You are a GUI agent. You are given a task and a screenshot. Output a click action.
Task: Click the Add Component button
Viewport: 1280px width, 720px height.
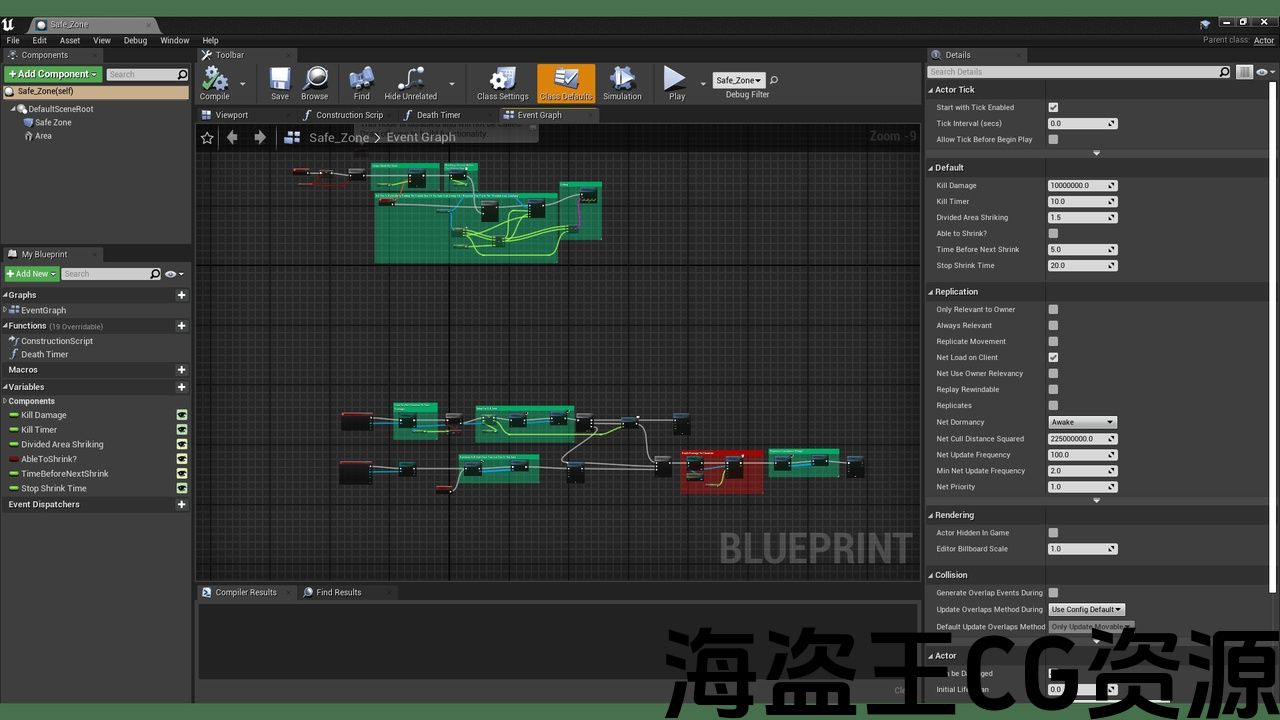pos(52,74)
